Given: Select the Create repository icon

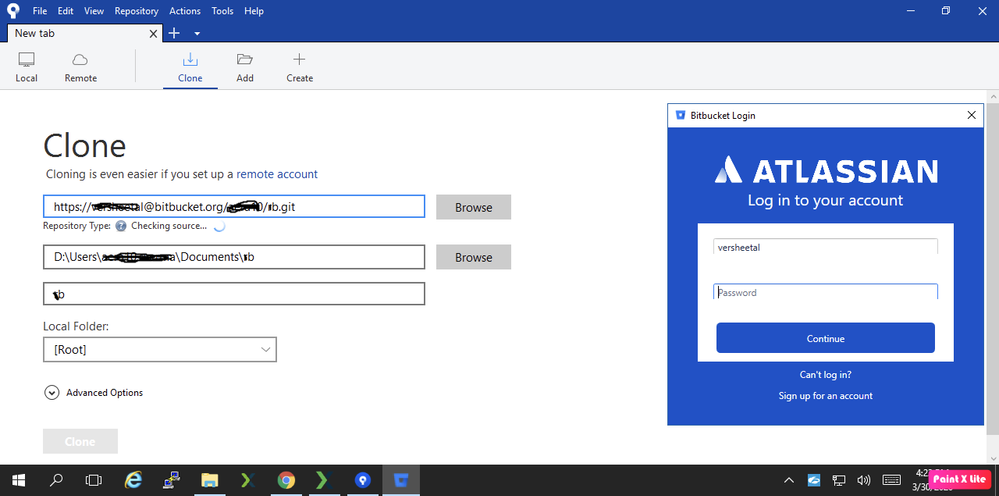Looking at the screenshot, I should [299, 67].
